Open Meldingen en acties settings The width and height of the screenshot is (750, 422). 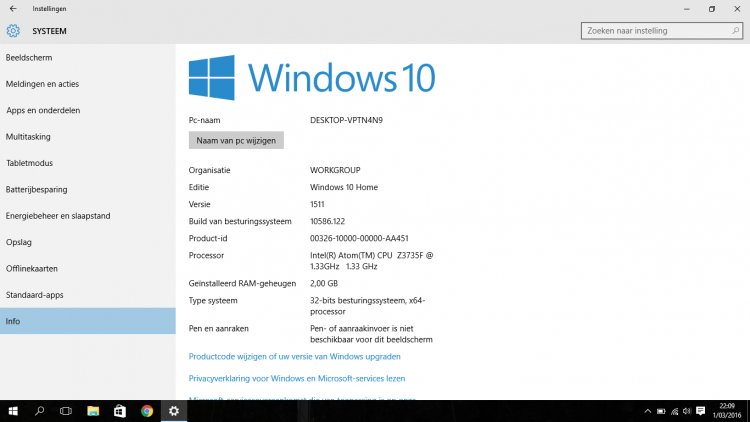tap(42, 84)
